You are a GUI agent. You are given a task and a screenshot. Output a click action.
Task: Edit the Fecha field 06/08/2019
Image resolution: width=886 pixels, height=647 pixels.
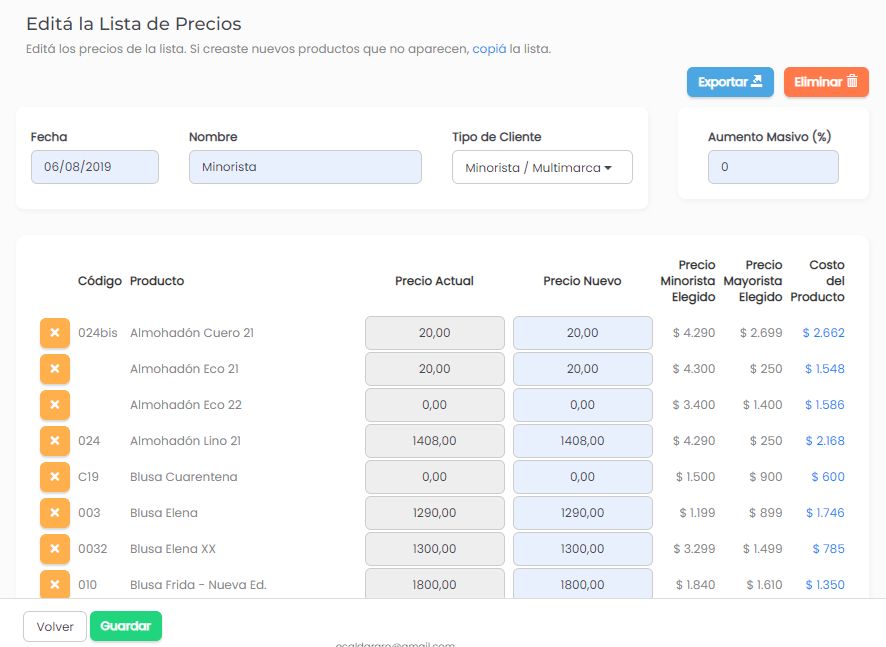click(95, 167)
